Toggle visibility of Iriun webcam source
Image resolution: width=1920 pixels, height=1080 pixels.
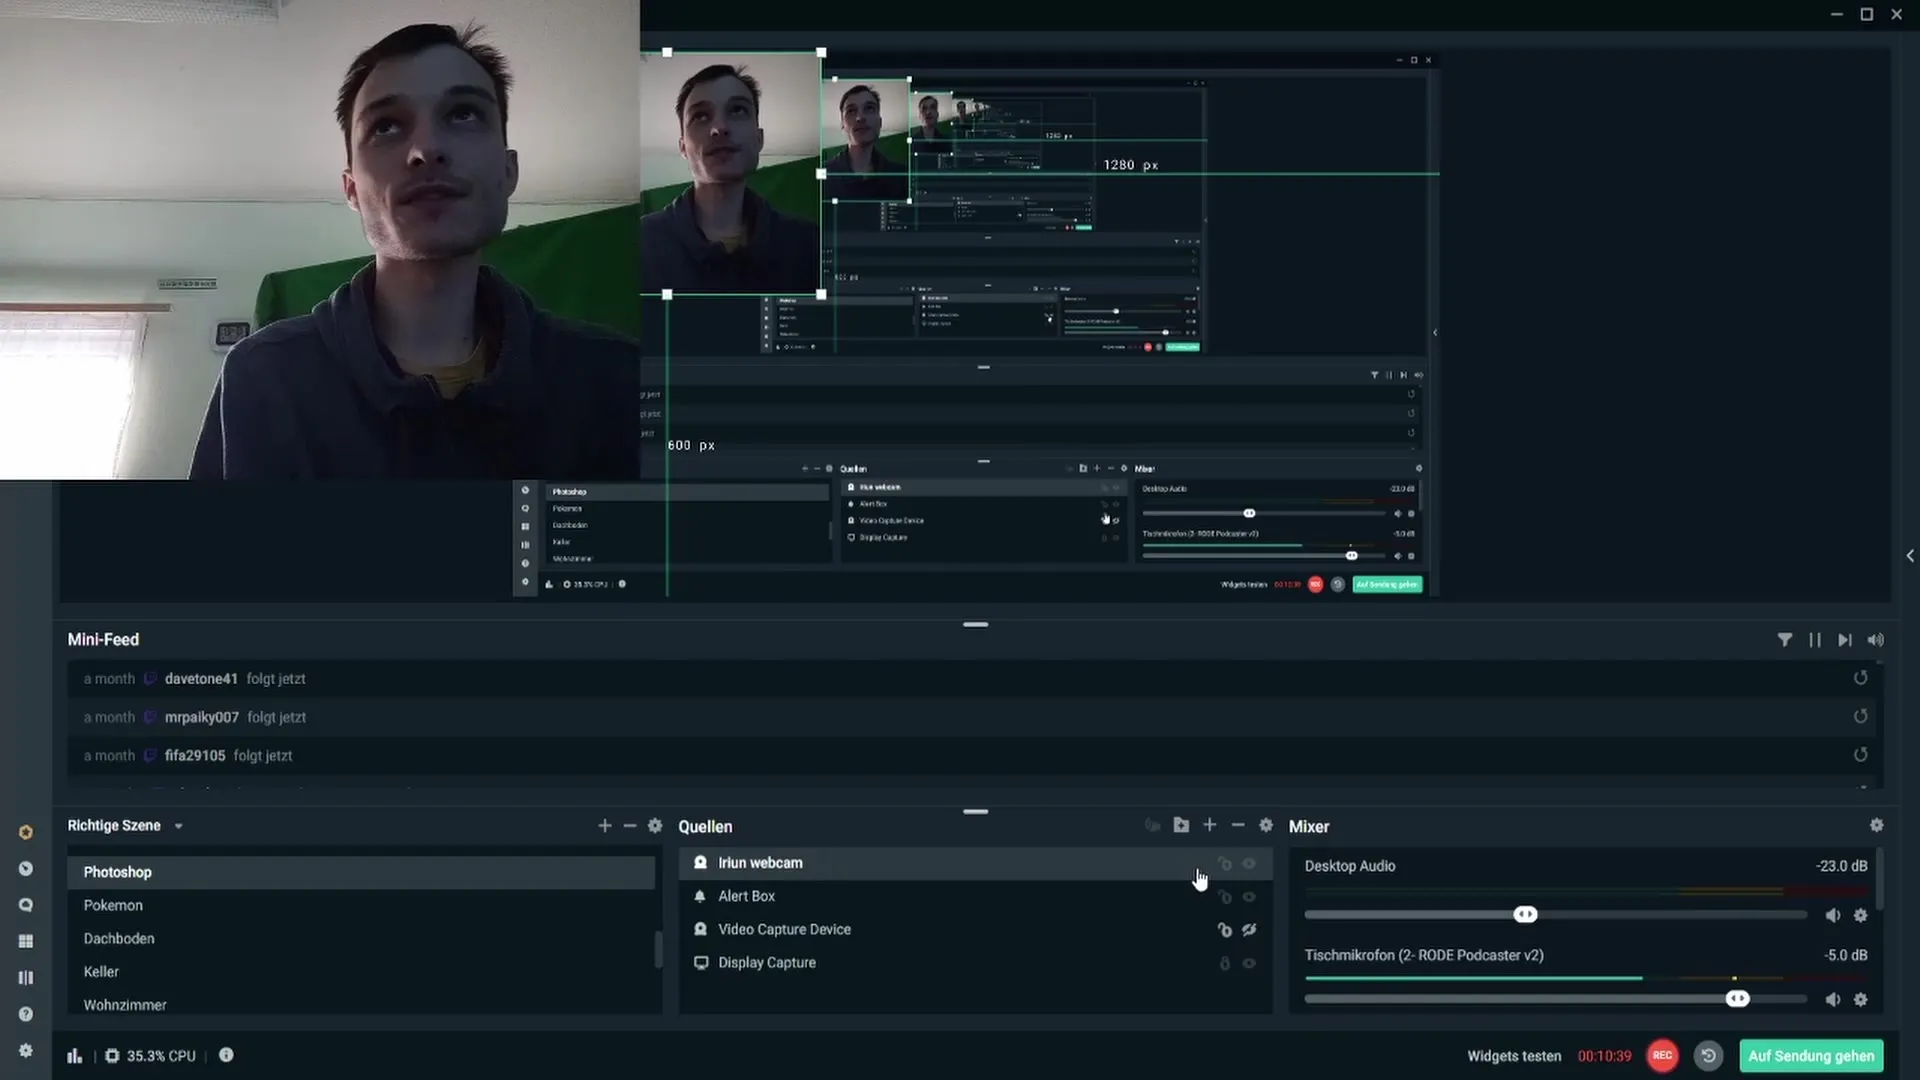[x=1249, y=863]
